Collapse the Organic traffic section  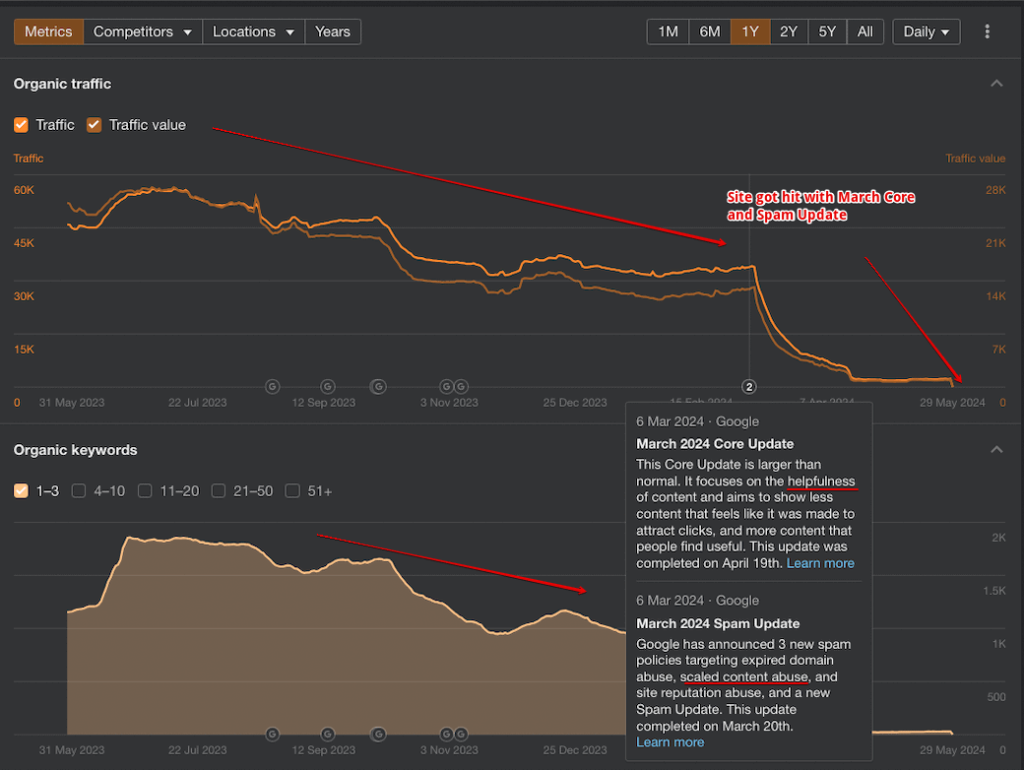997,84
